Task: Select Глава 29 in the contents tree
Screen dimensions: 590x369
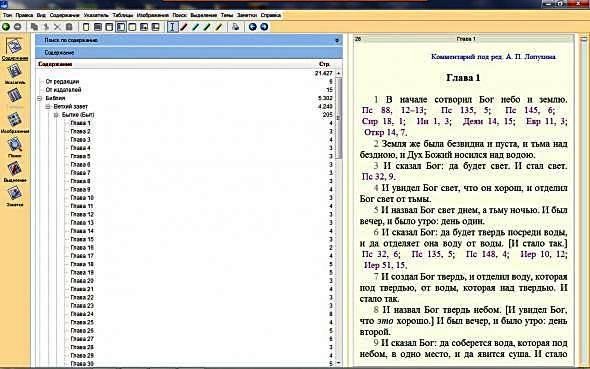Action: 82,355
